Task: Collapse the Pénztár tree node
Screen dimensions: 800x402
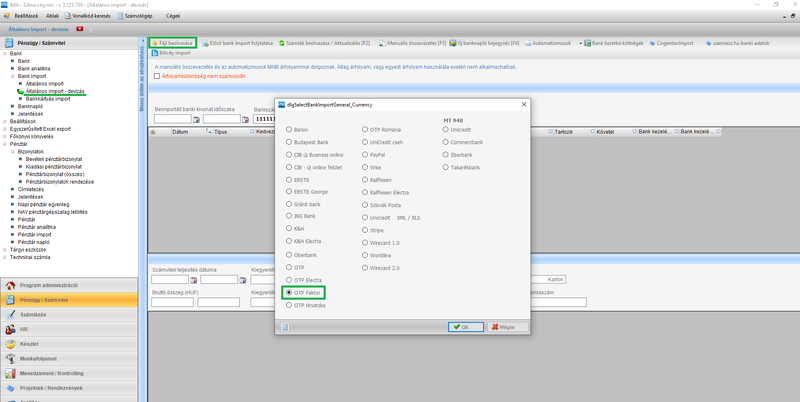Action: tap(5, 144)
